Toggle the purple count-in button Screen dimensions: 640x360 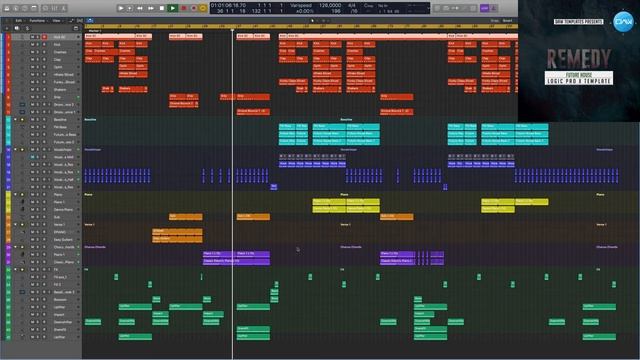[484, 8]
